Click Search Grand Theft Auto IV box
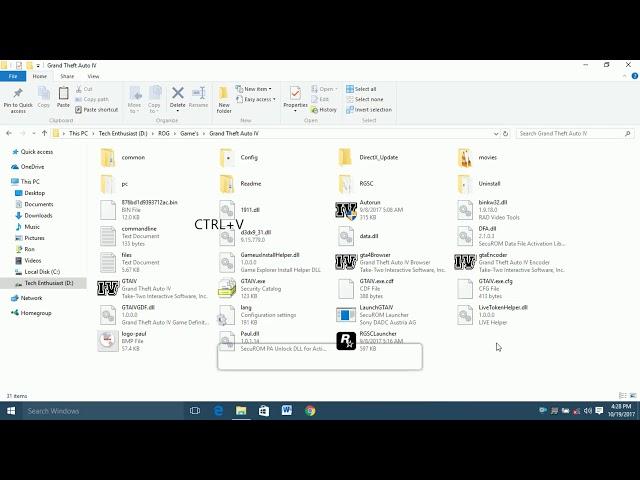The image size is (640, 480). click(575, 133)
